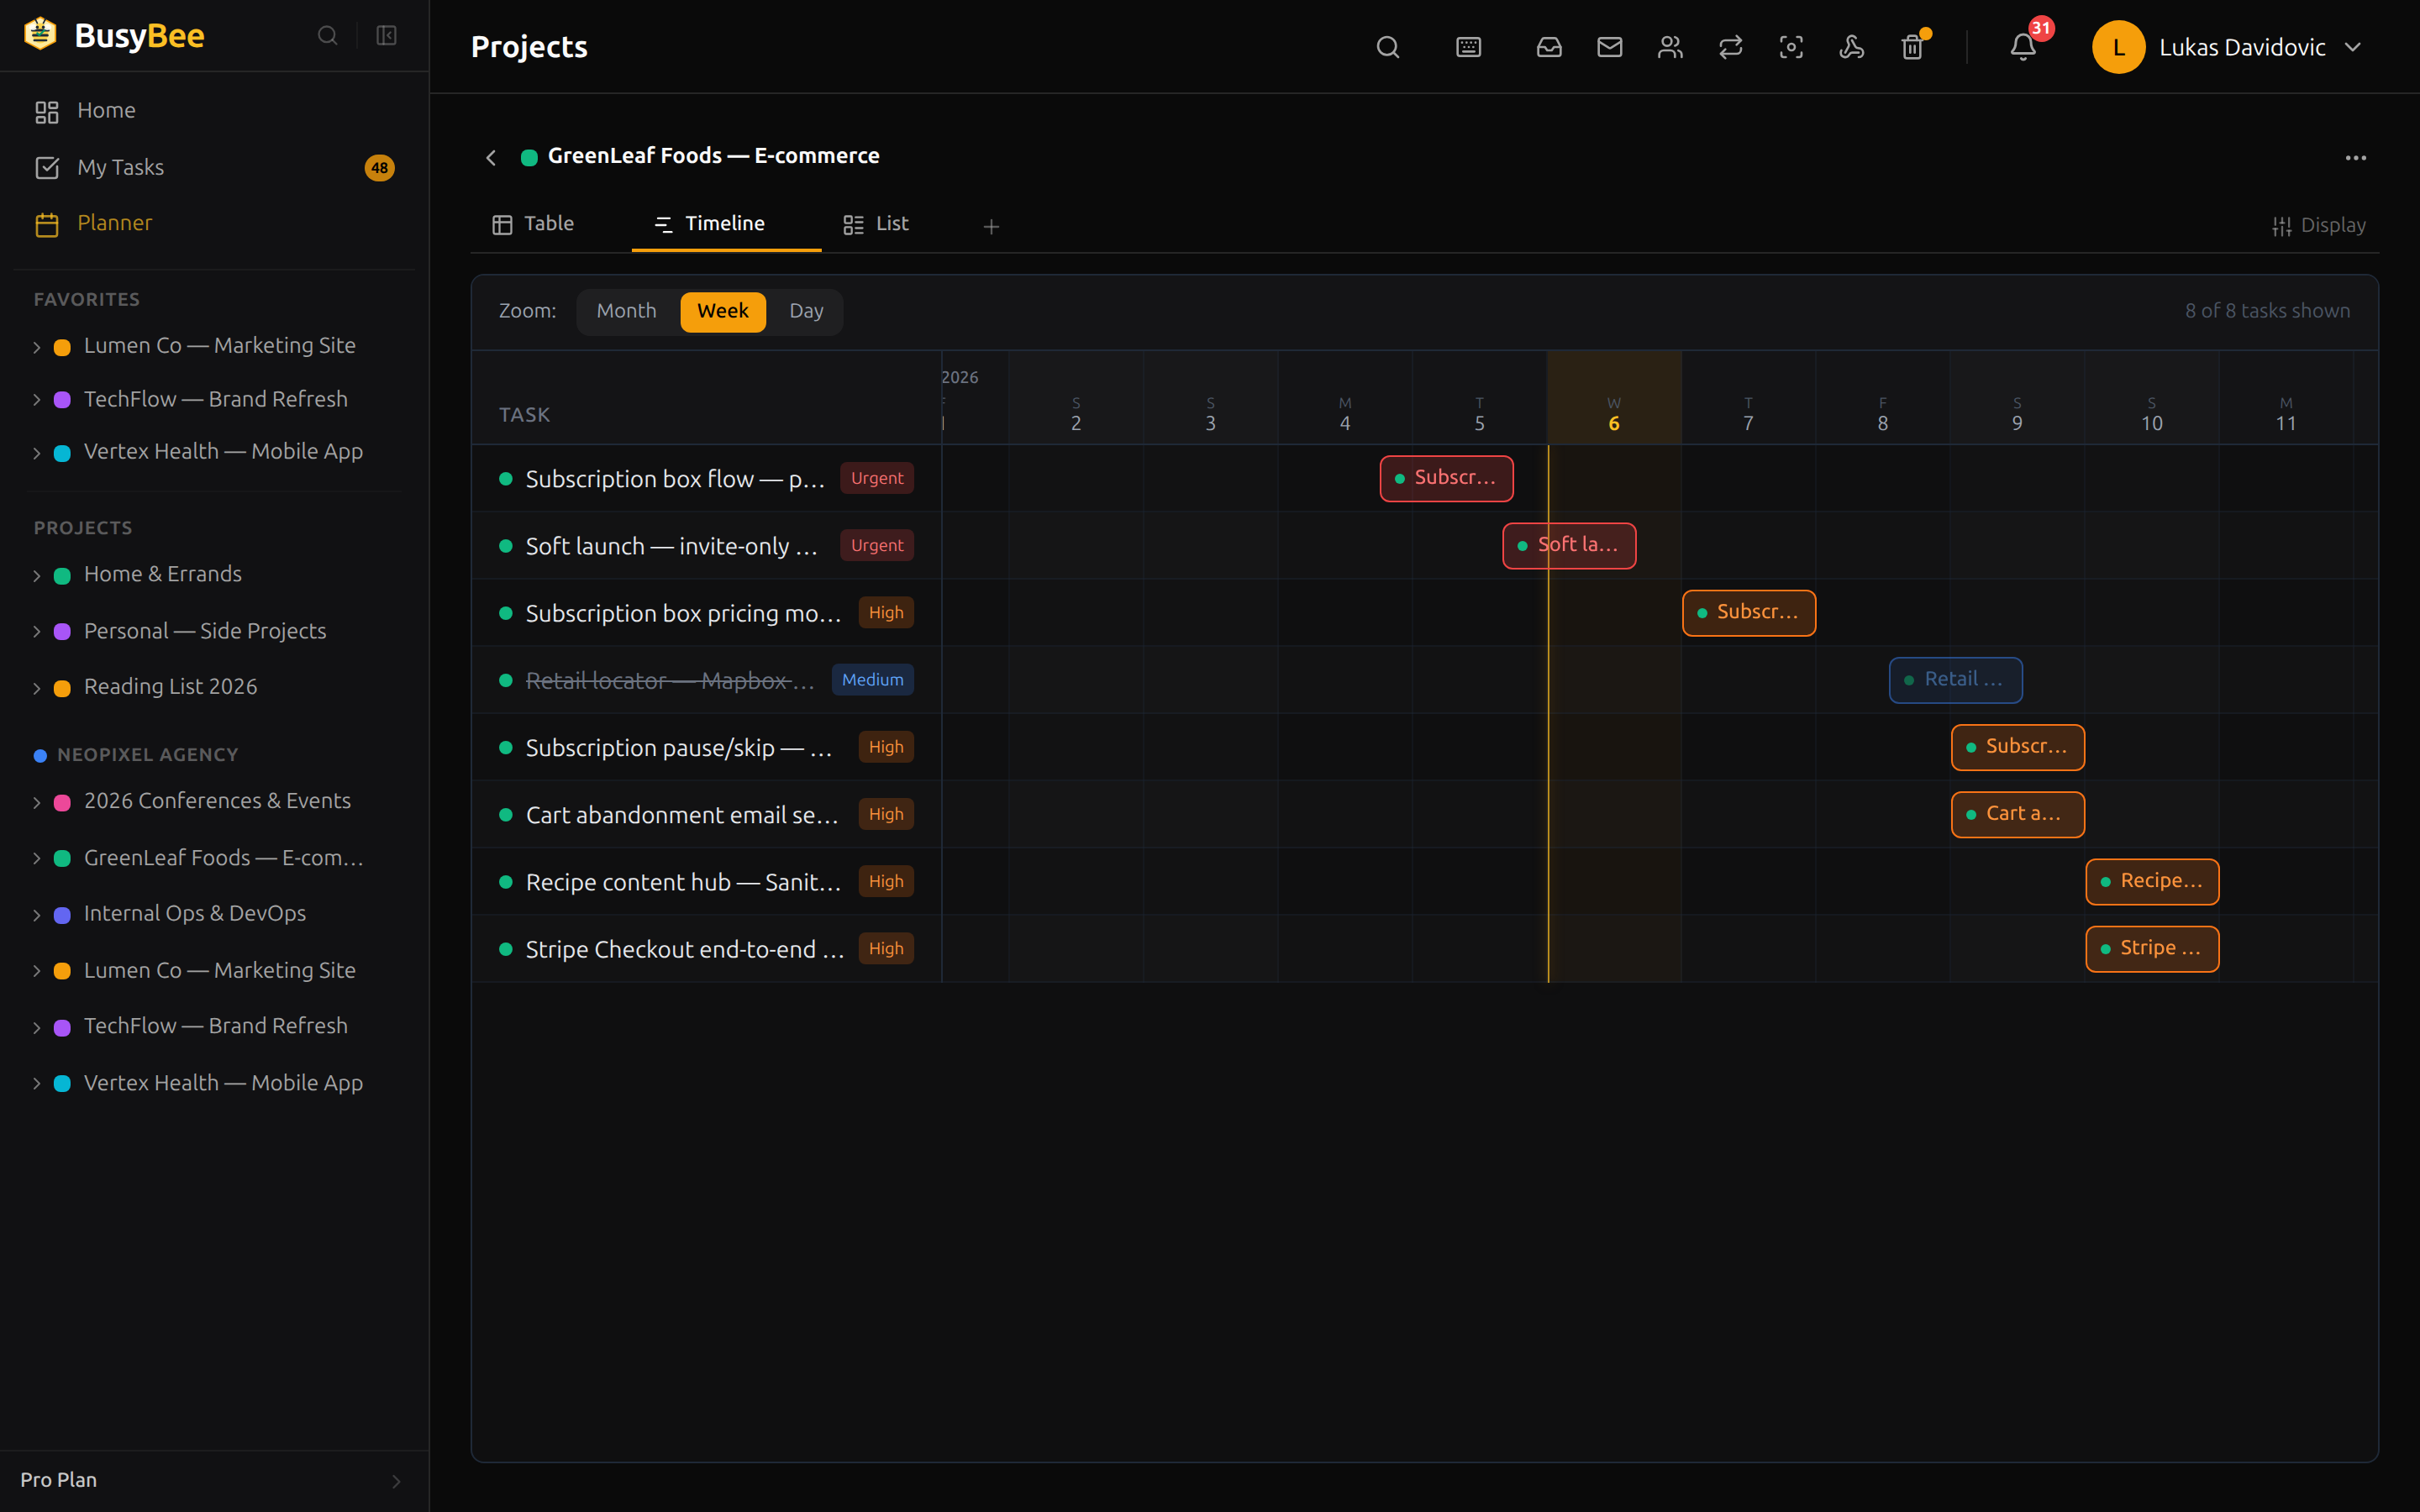Screen dimensions: 2420x1512
Task: Click Soft launch timeline bar
Action: (1569, 545)
